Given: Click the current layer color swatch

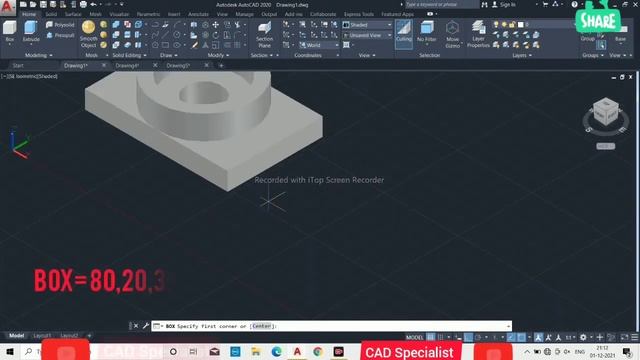Looking at the screenshot, I should (x=520, y=25).
